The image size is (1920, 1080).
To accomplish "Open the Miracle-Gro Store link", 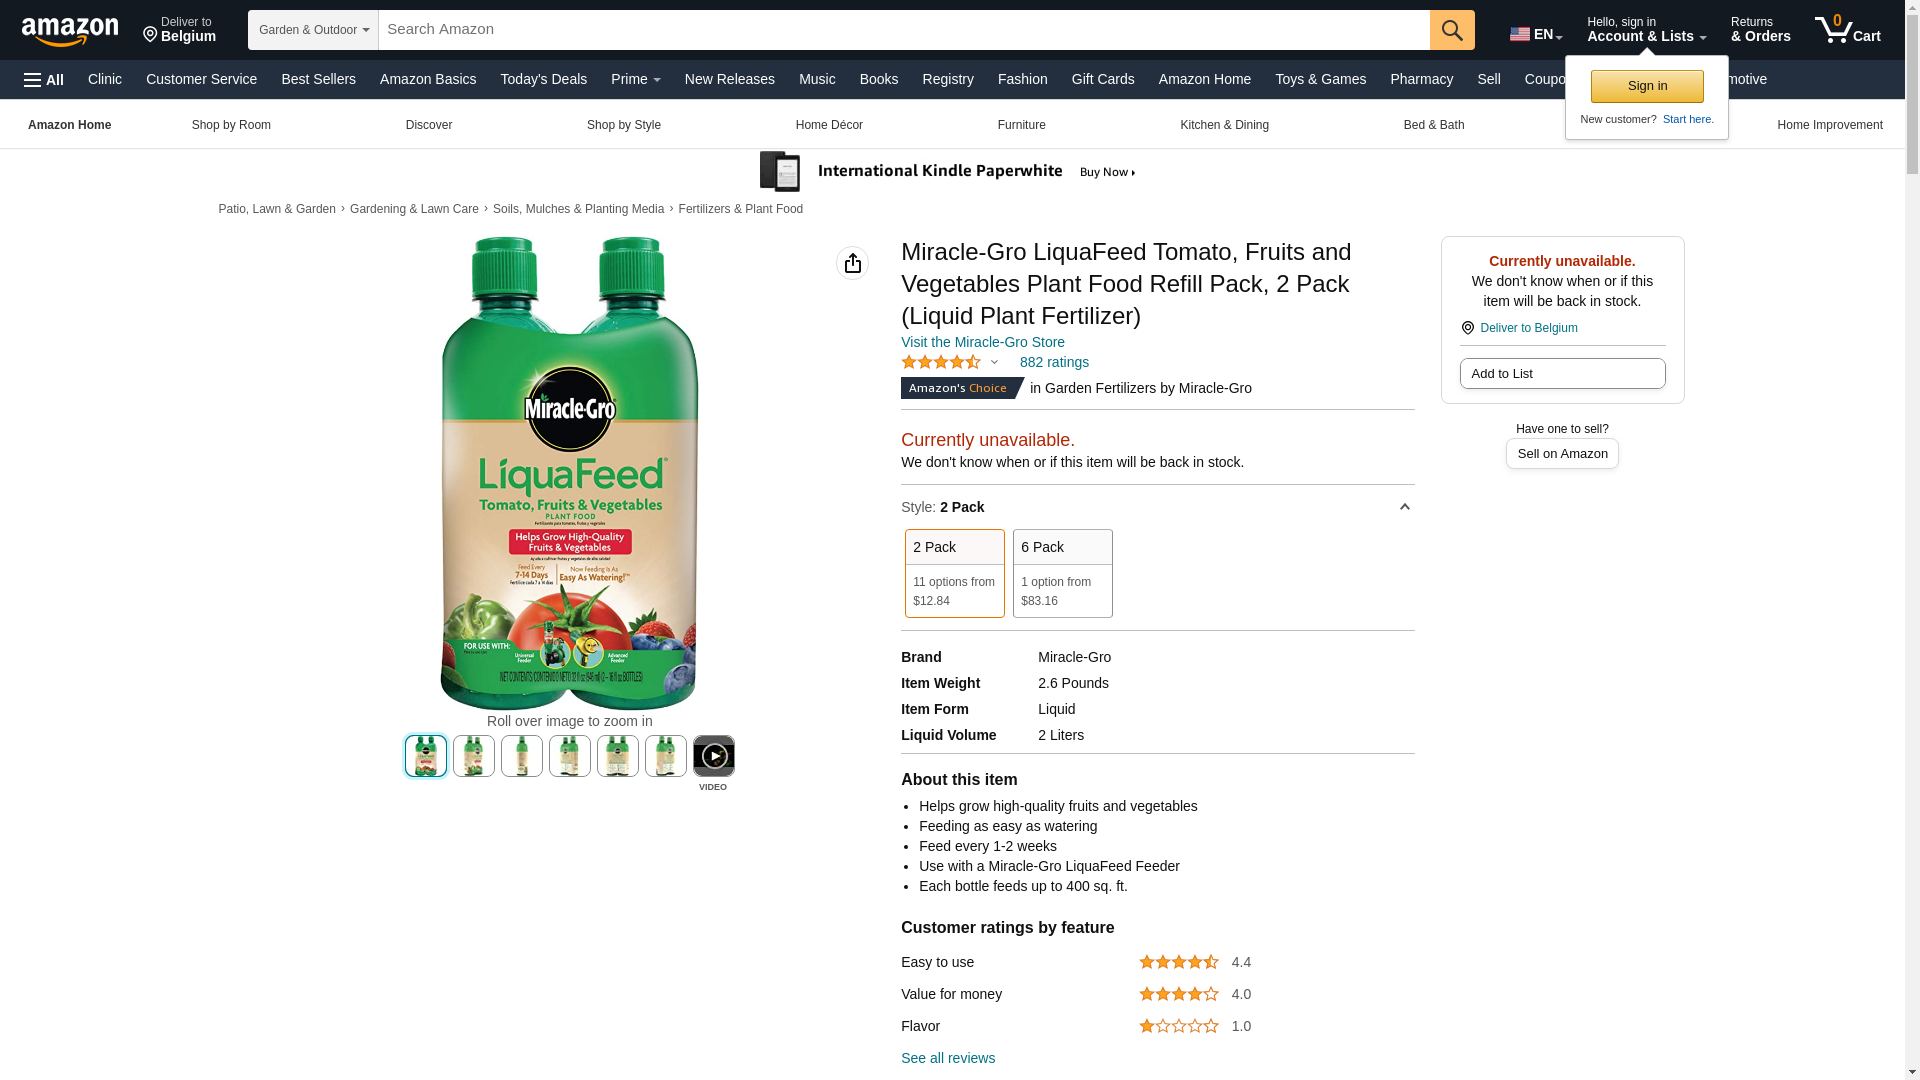I will tap(982, 342).
